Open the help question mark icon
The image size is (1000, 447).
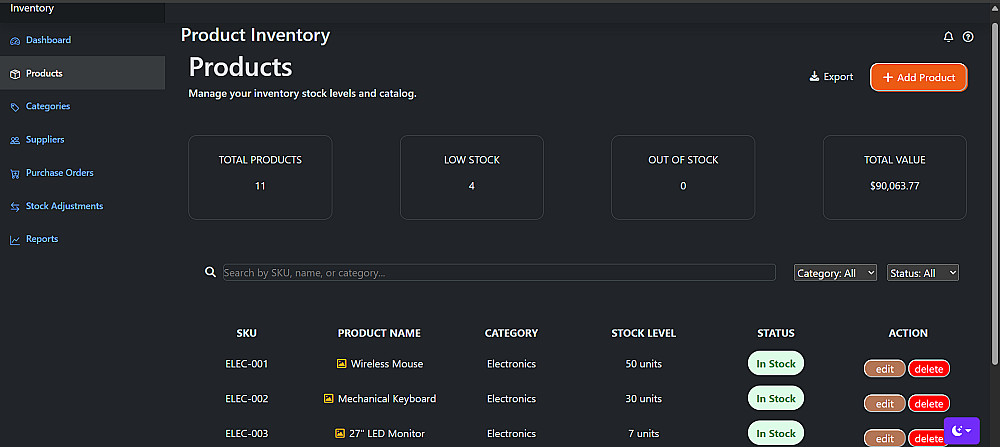[968, 37]
